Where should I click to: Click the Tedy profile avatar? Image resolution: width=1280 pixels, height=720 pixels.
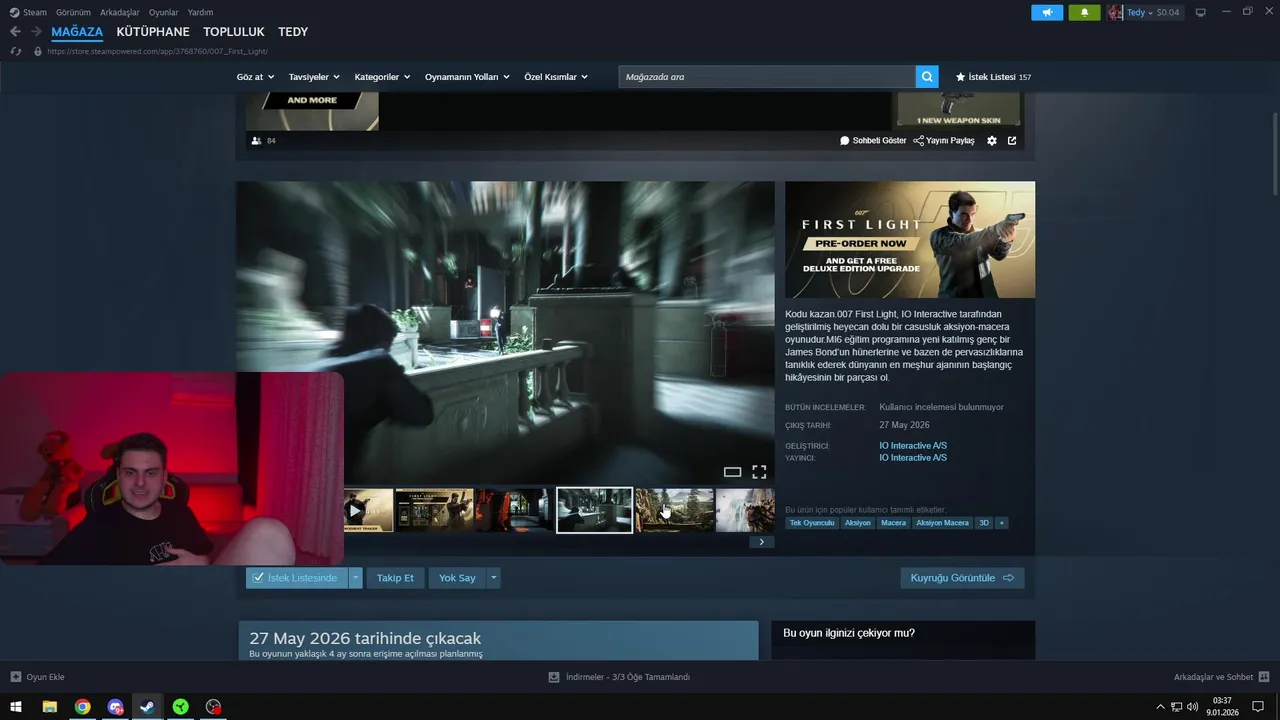pyautogui.click(x=1115, y=13)
